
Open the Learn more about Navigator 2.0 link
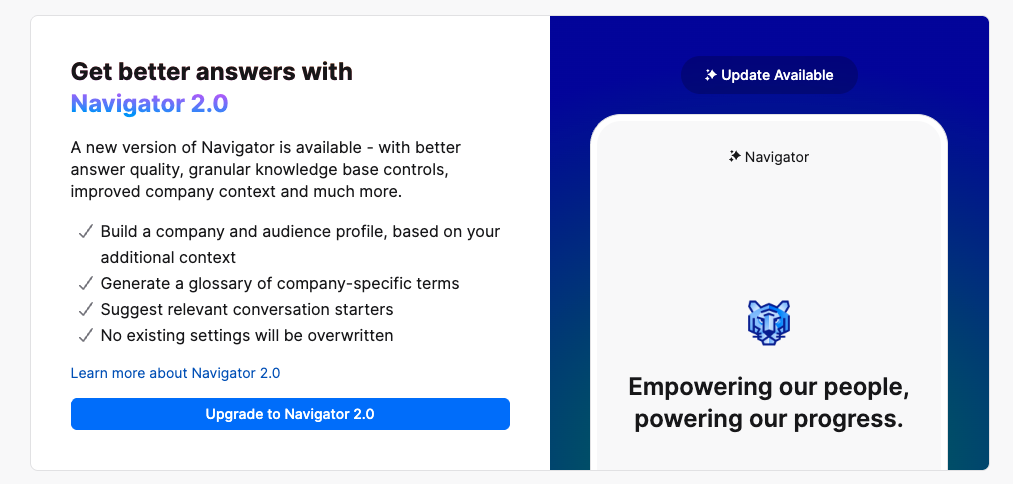[x=175, y=373]
